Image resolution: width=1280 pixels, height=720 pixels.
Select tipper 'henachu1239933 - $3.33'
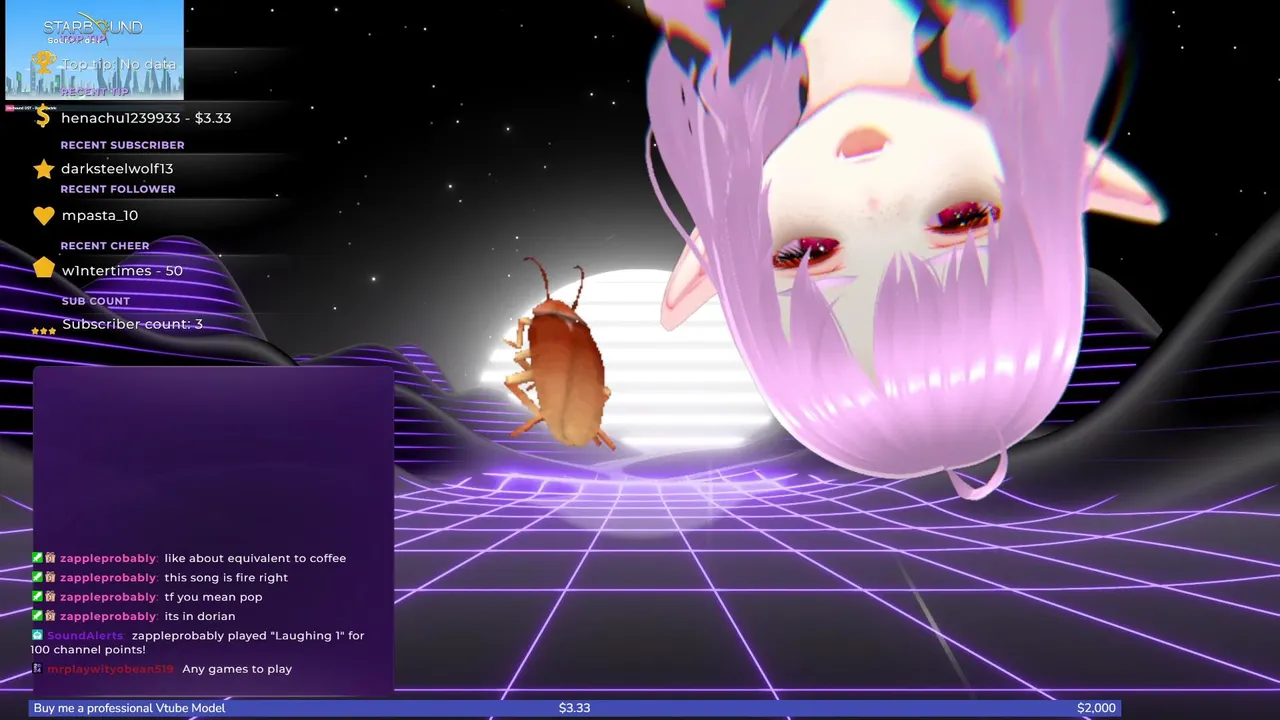[x=146, y=118]
